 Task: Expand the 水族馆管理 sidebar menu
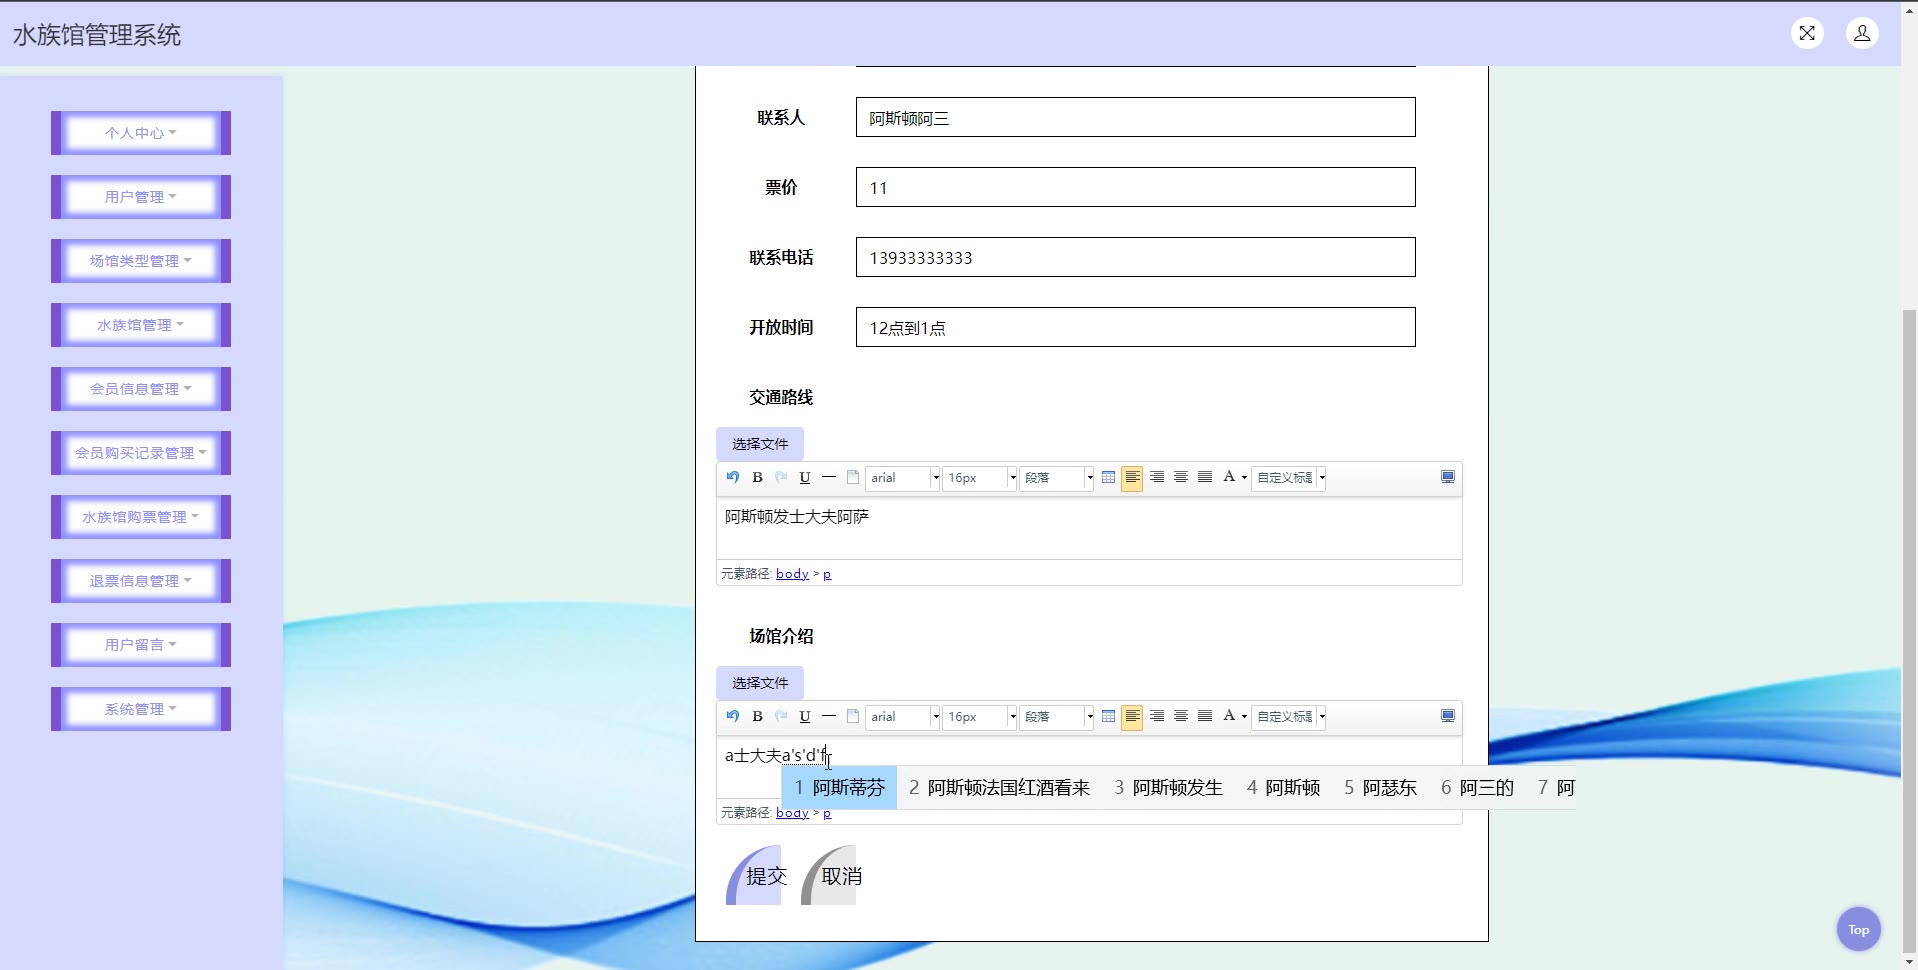point(141,325)
